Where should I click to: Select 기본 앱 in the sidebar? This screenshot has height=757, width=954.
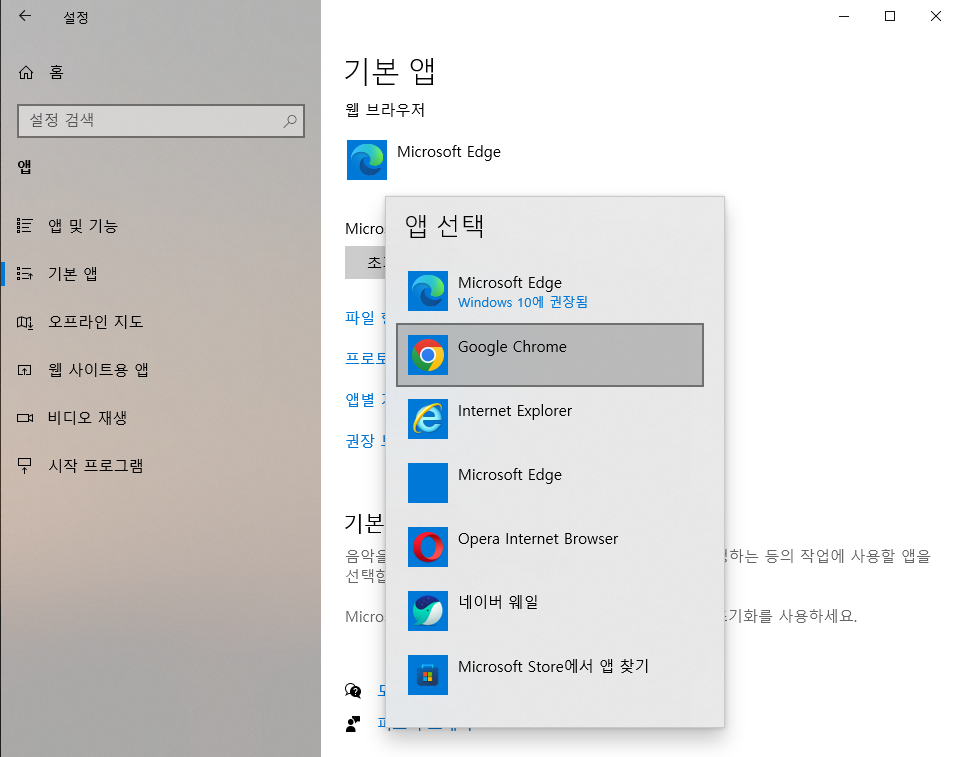(x=73, y=274)
